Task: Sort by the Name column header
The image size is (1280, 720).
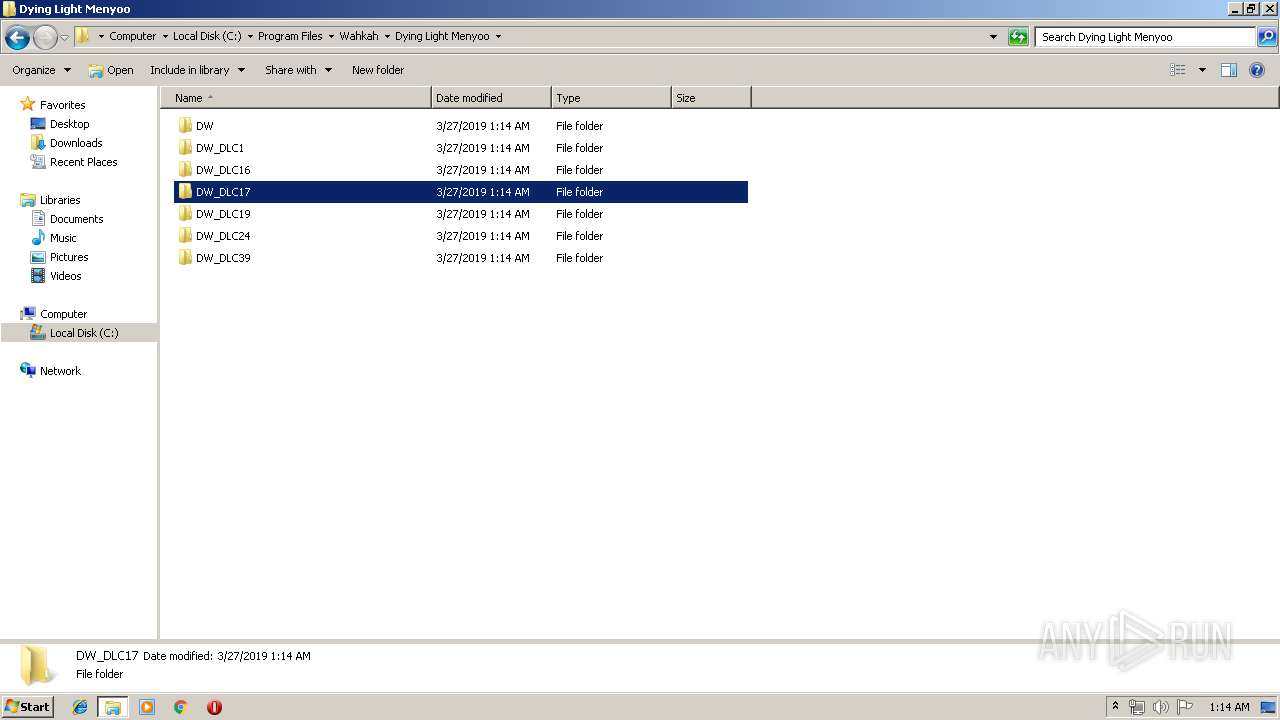Action: (x=296, y=98)
